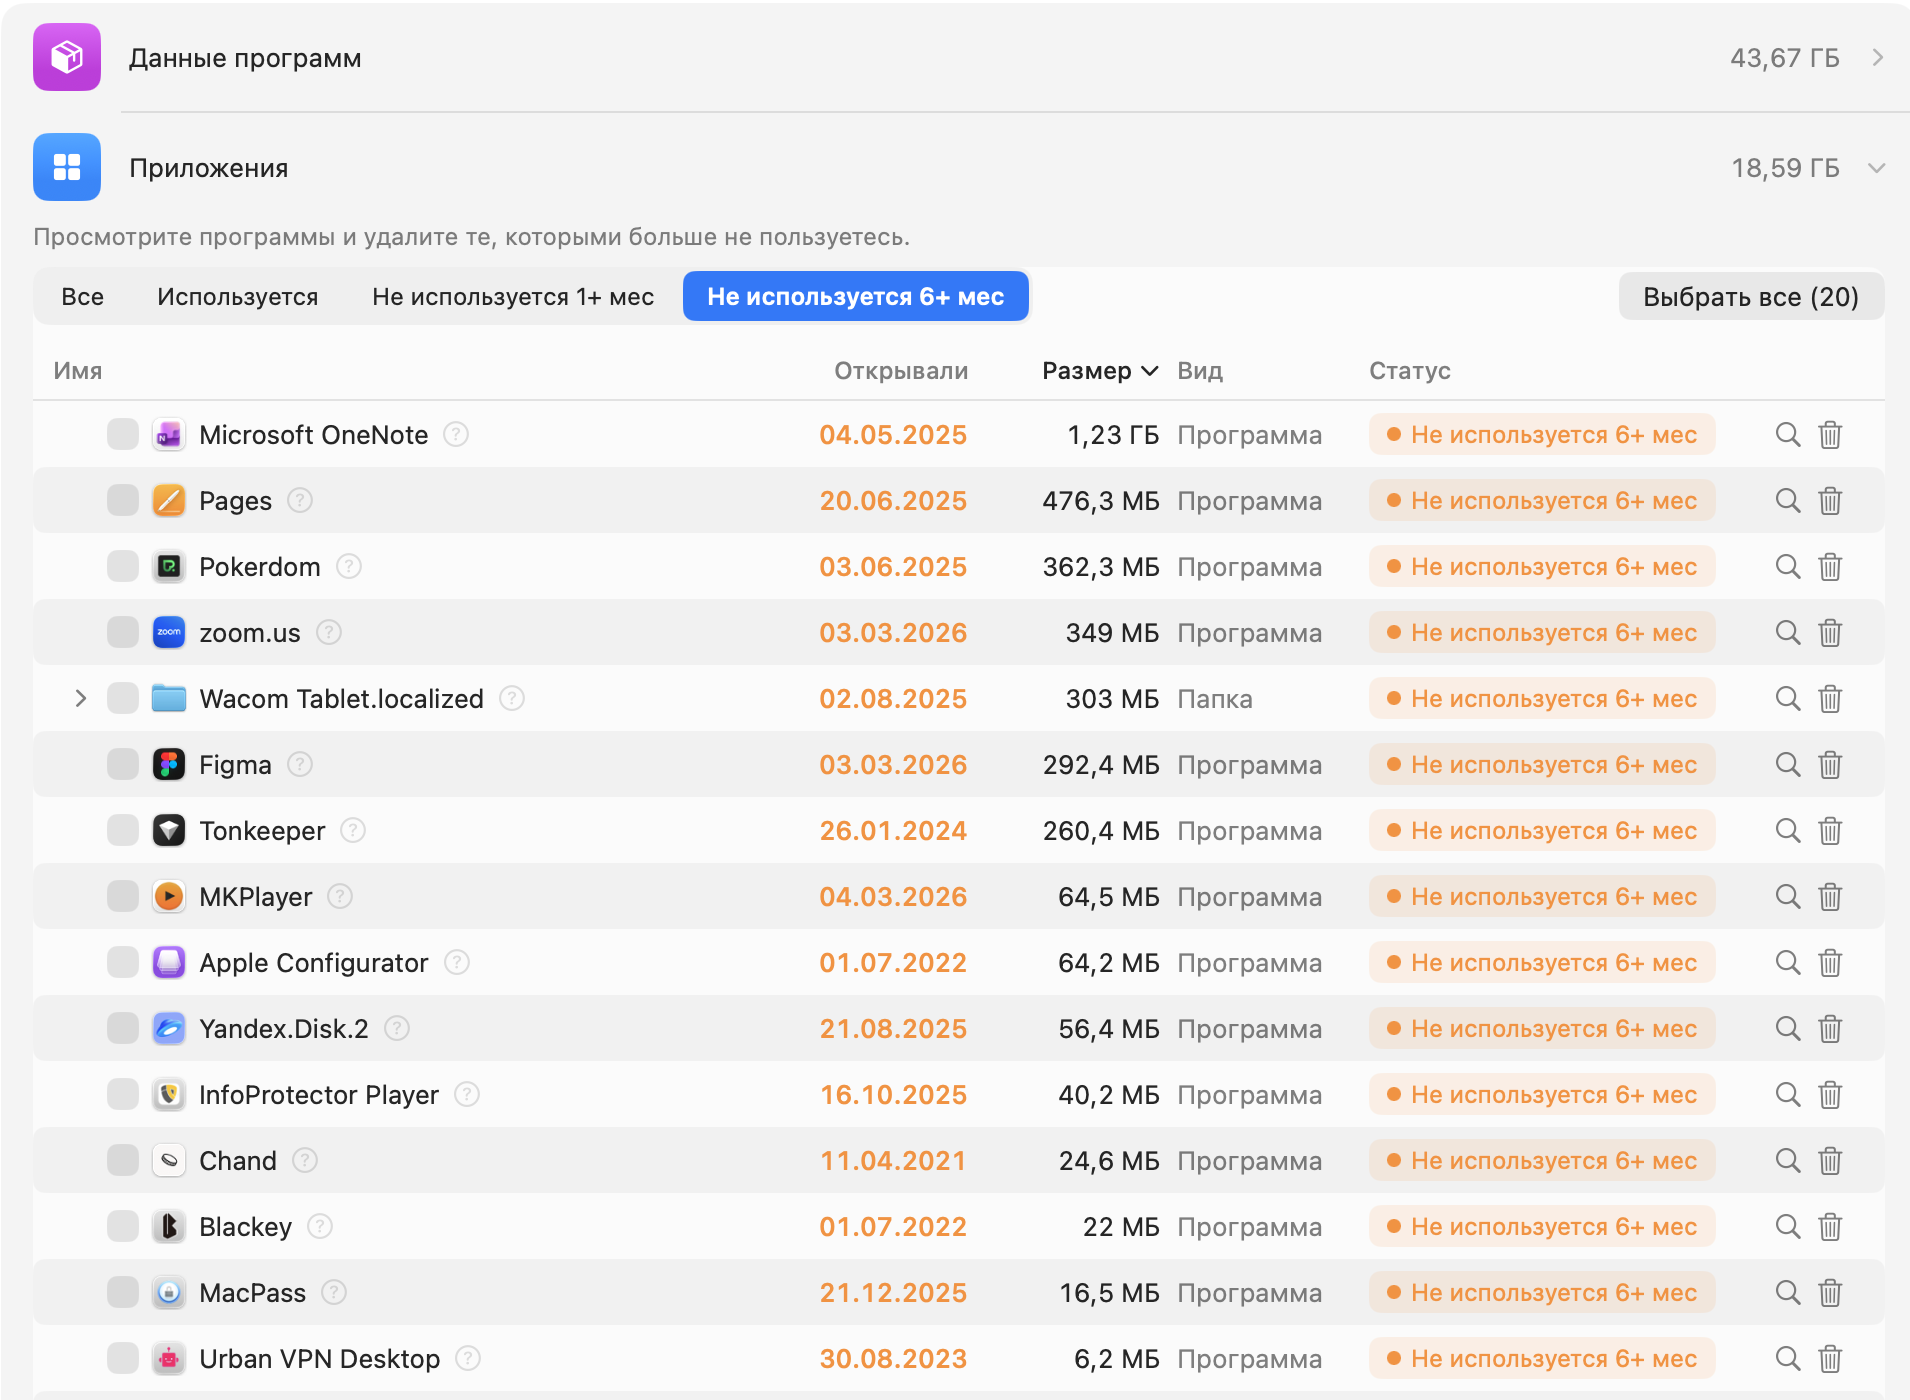1910x1400 pixels.
Task: Select the Pages checkbox
Action: click(123, 501)
